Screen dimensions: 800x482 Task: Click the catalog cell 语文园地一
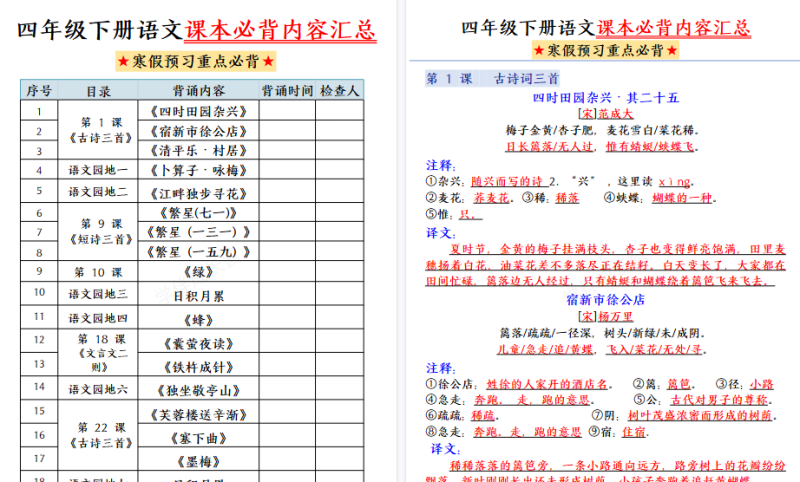click(x=98, y=170)
